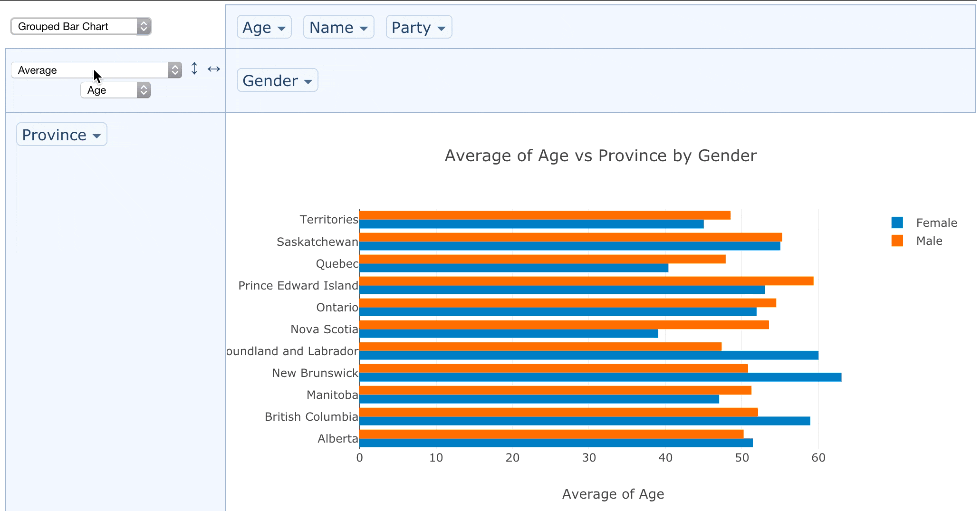Viewport: 977px width, 511px height.
Task: Toggle the Female series in the legend
Action: (936, 223)
